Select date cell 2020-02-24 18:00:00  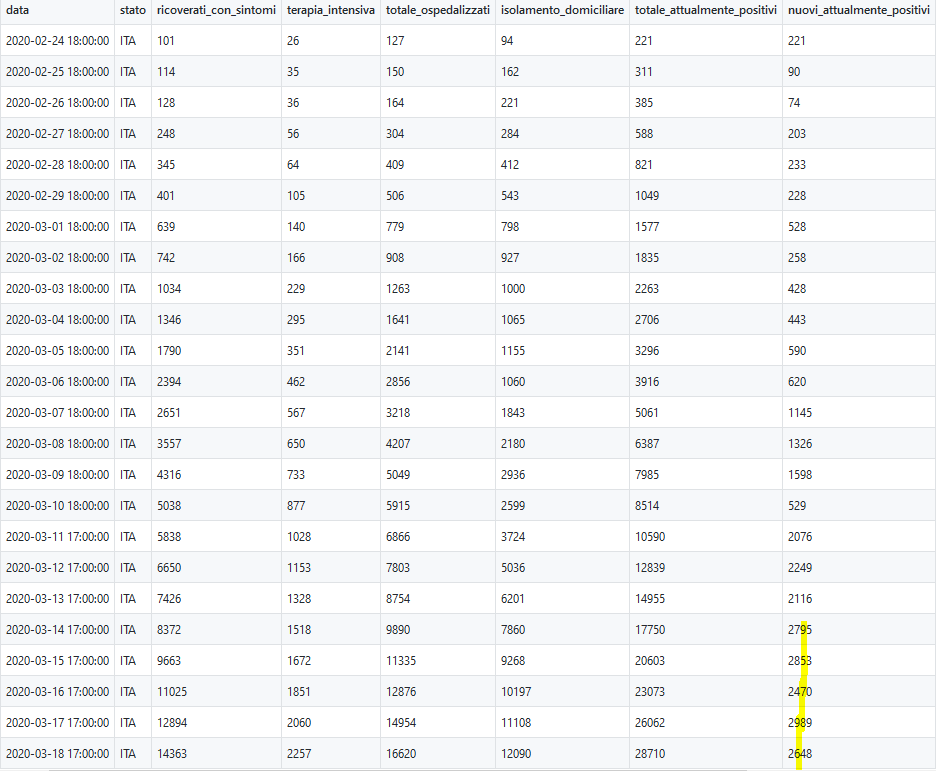57,41
